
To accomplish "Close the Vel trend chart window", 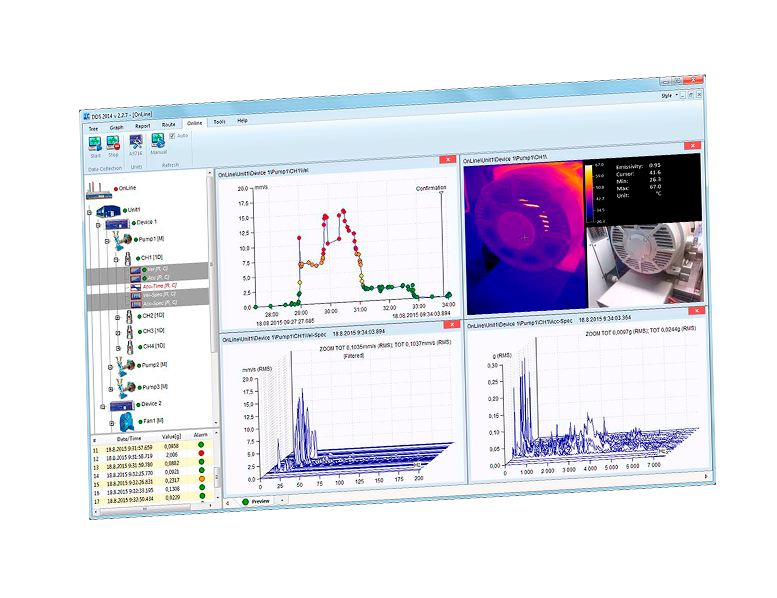I will click(x=447, y=160).
